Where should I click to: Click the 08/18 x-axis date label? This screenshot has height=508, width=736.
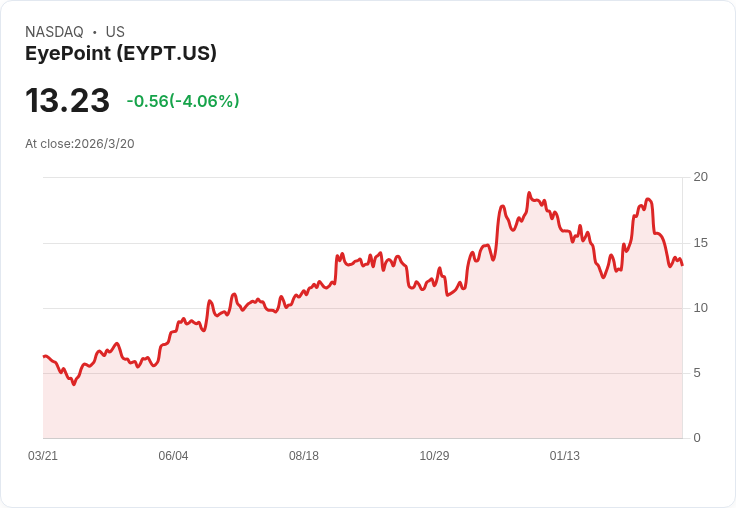tap(304, 456)
